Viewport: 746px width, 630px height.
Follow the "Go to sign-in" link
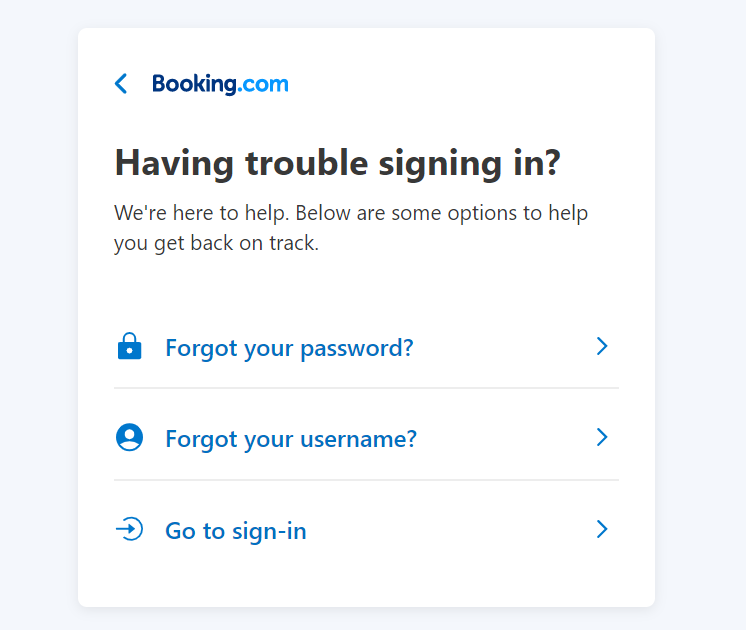coord(236,531)
